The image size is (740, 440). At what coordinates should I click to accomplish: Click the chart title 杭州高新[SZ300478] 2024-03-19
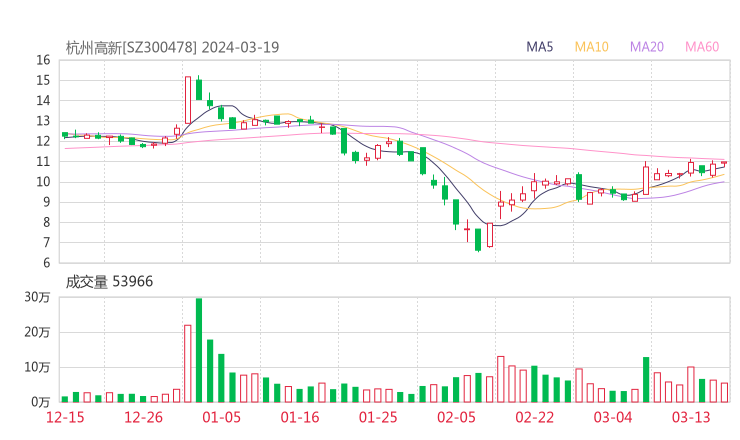(x=172, y=47)
